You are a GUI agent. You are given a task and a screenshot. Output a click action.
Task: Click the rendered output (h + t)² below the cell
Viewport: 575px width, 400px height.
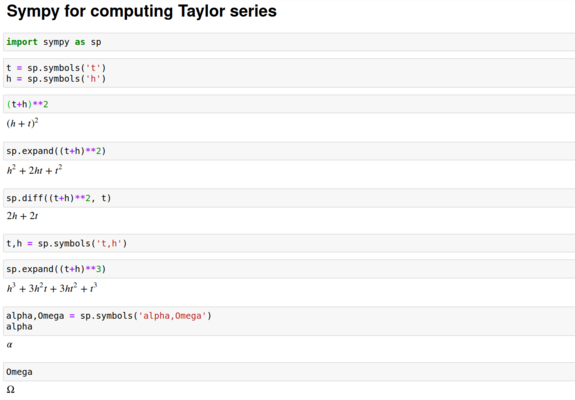22,123
